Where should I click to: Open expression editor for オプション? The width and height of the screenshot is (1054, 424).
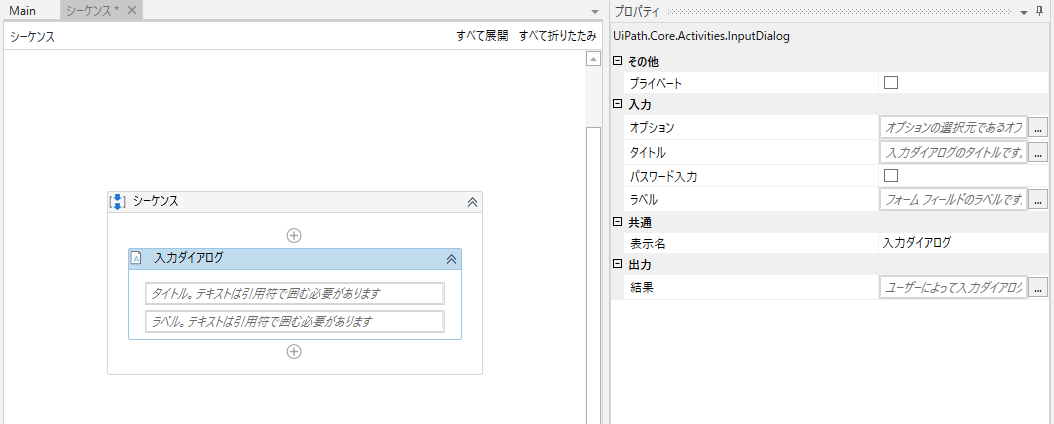tap(1038, 126)
